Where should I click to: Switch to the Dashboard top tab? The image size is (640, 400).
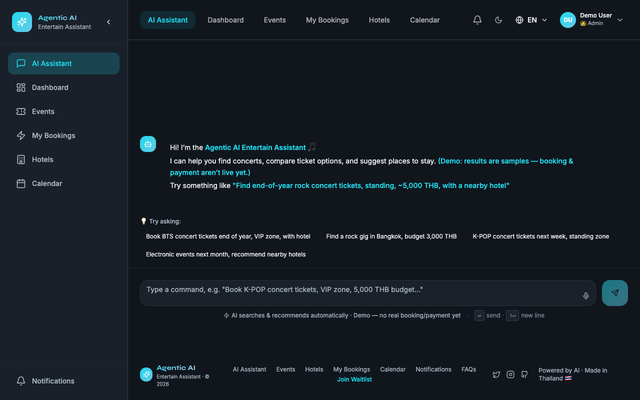[x=225, y=20]
